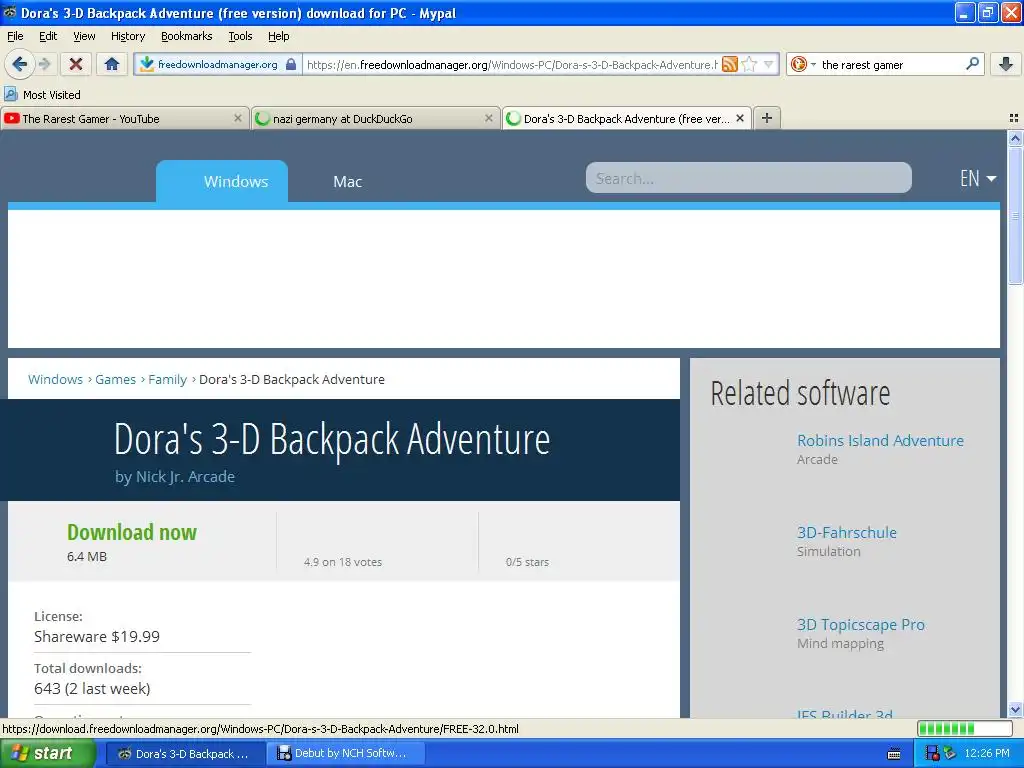Viewport: 1024px width, 768px height.
Task: Click the system tray clock 12:26 PM
Action: 987,754
